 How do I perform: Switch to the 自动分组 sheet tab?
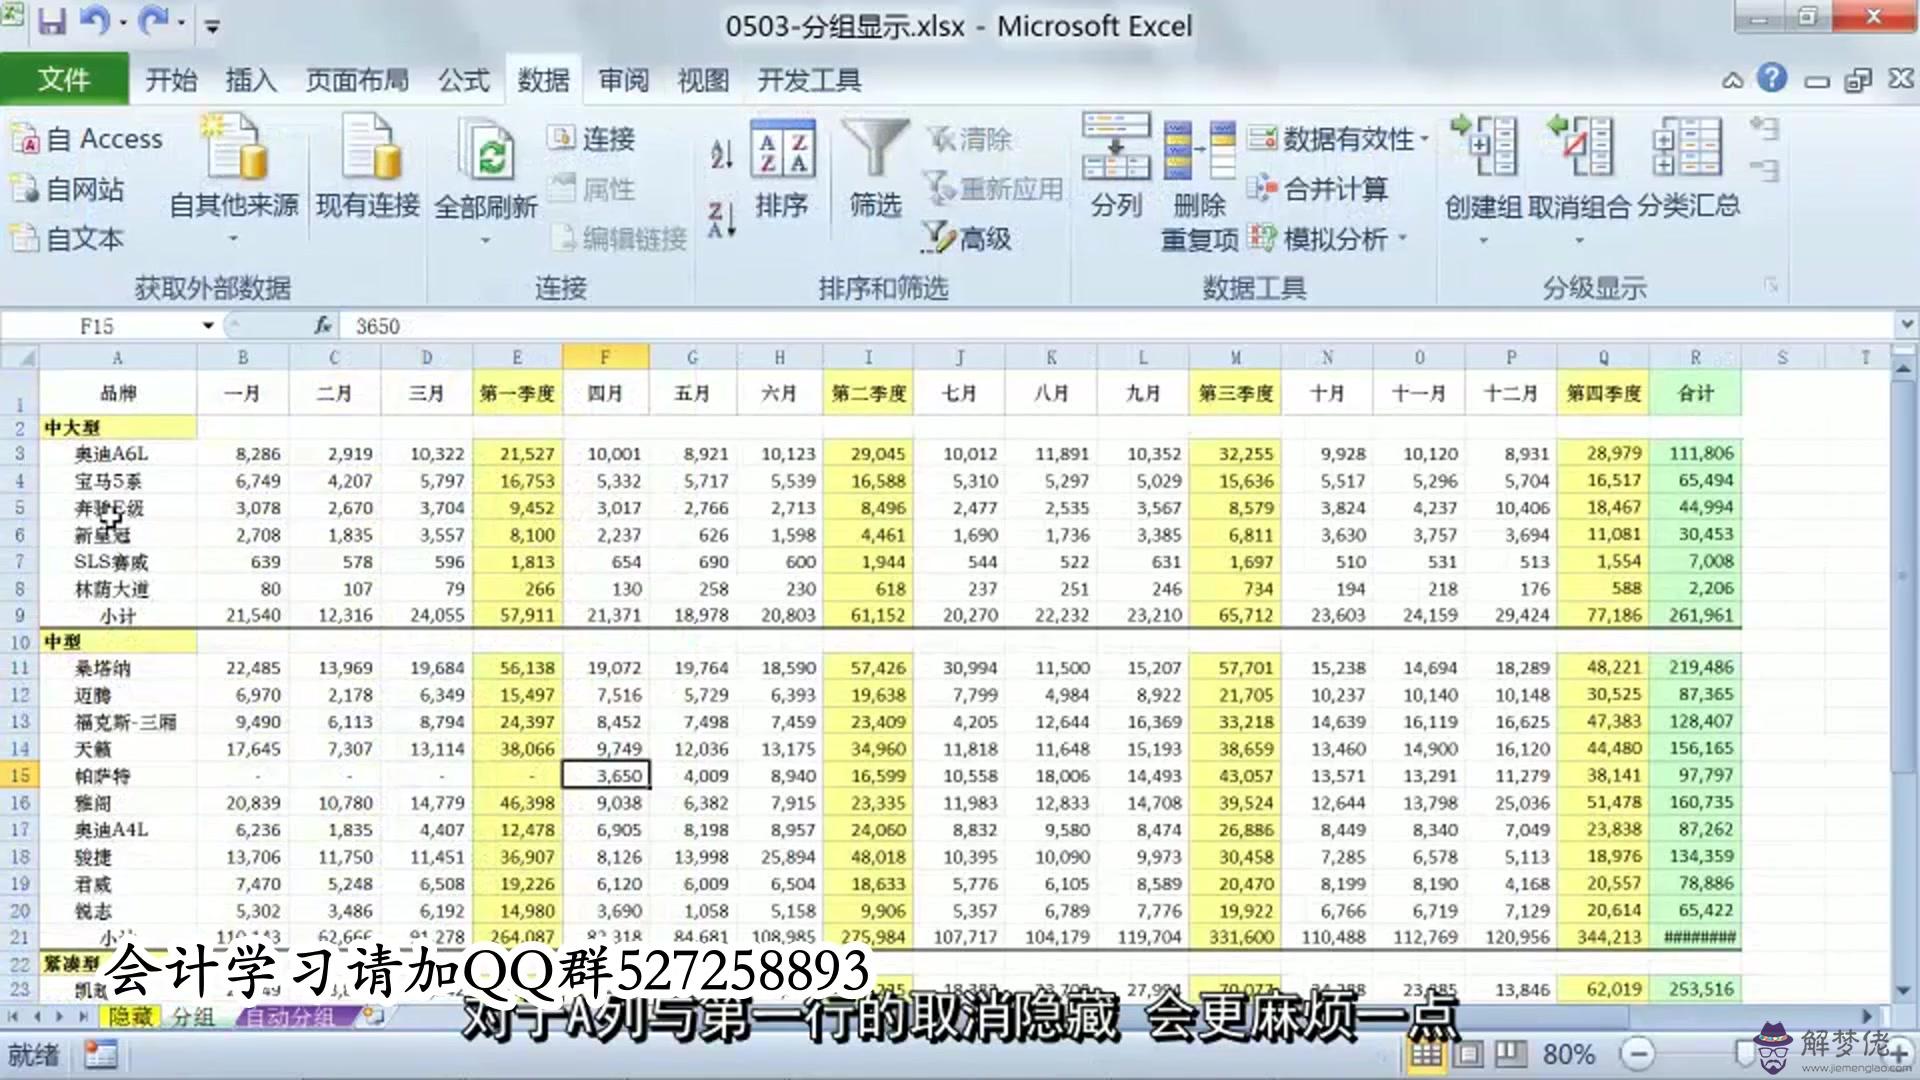[290, 1017]
